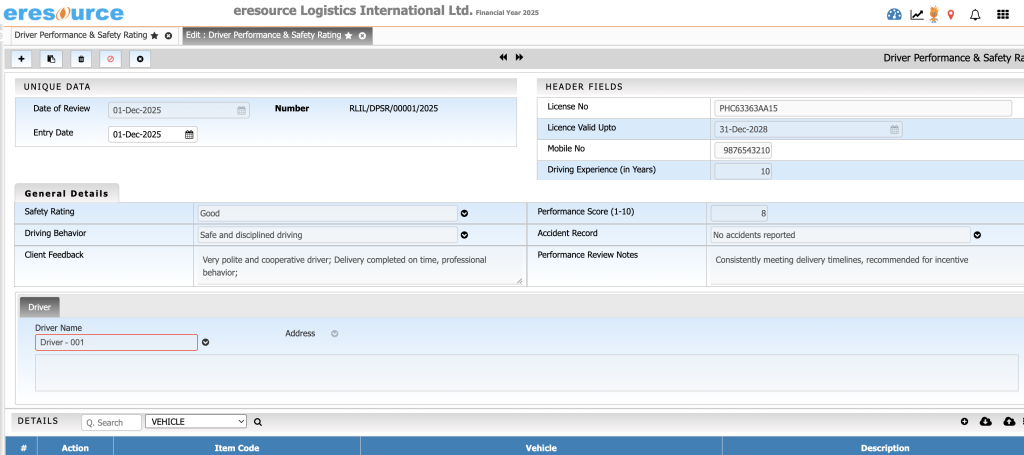This screenshot has height=455, width=1024.
Task: Open the Accident Record dropdown
Action: [x=977, y=235]
